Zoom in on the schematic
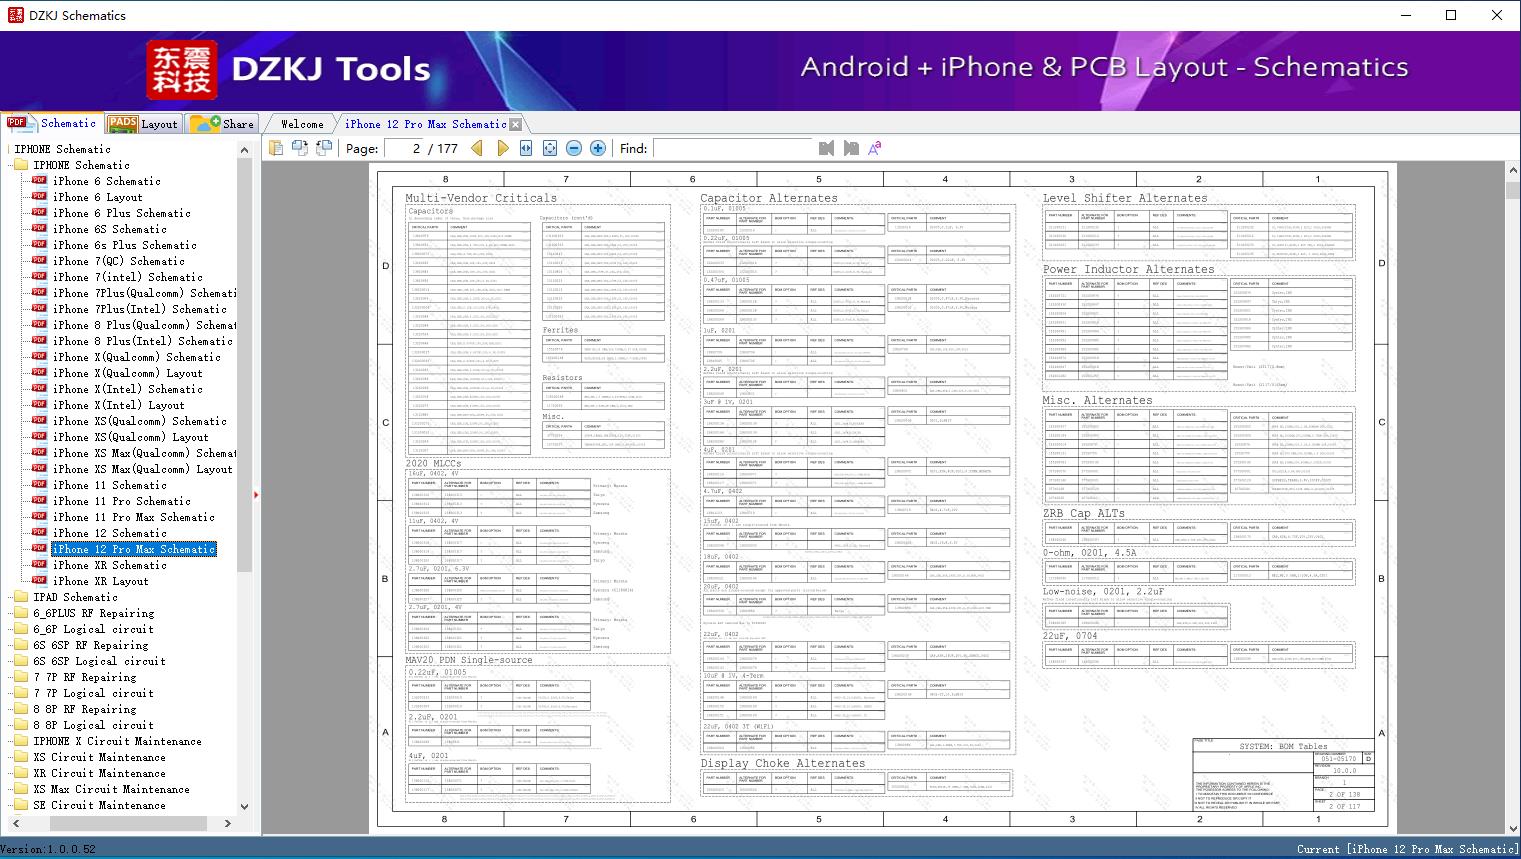 coord(598,148)
